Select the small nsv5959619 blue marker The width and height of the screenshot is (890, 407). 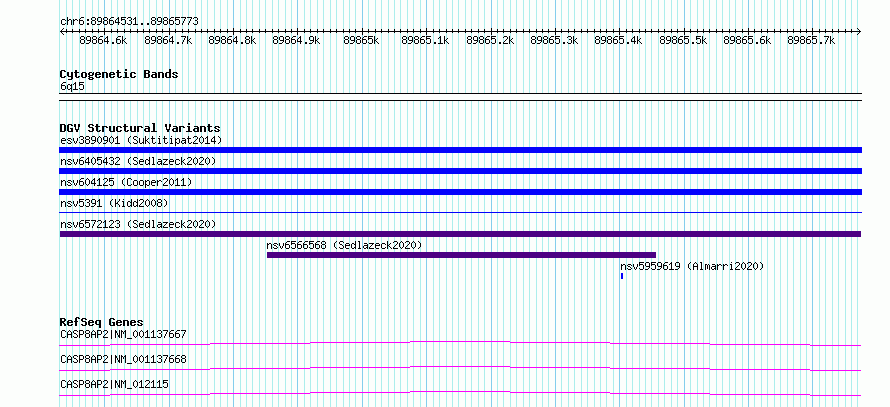pyautogui.click(x=622, y=276)
